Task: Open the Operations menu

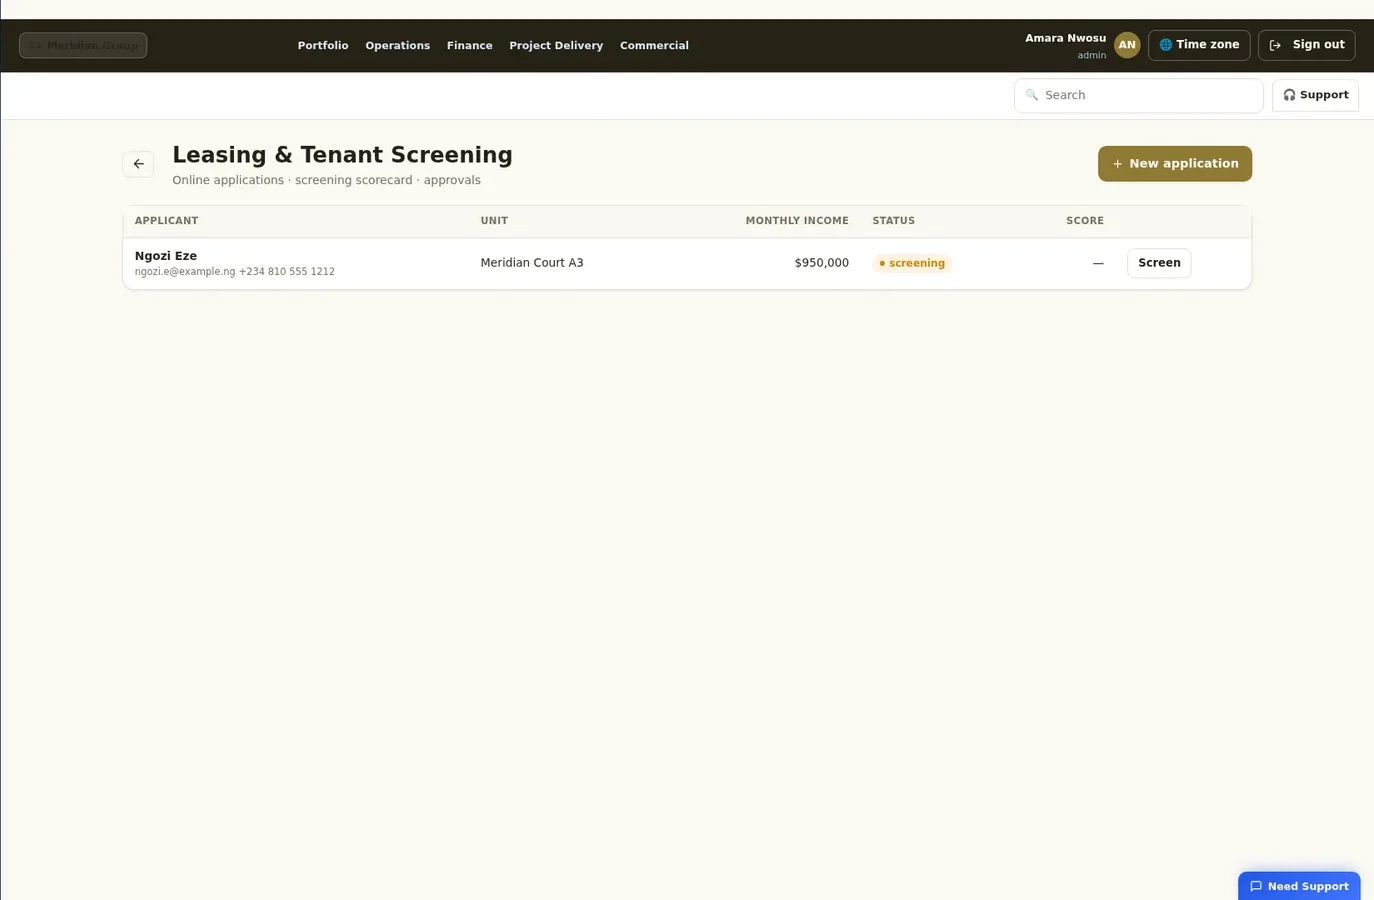Action: (398, 45)
